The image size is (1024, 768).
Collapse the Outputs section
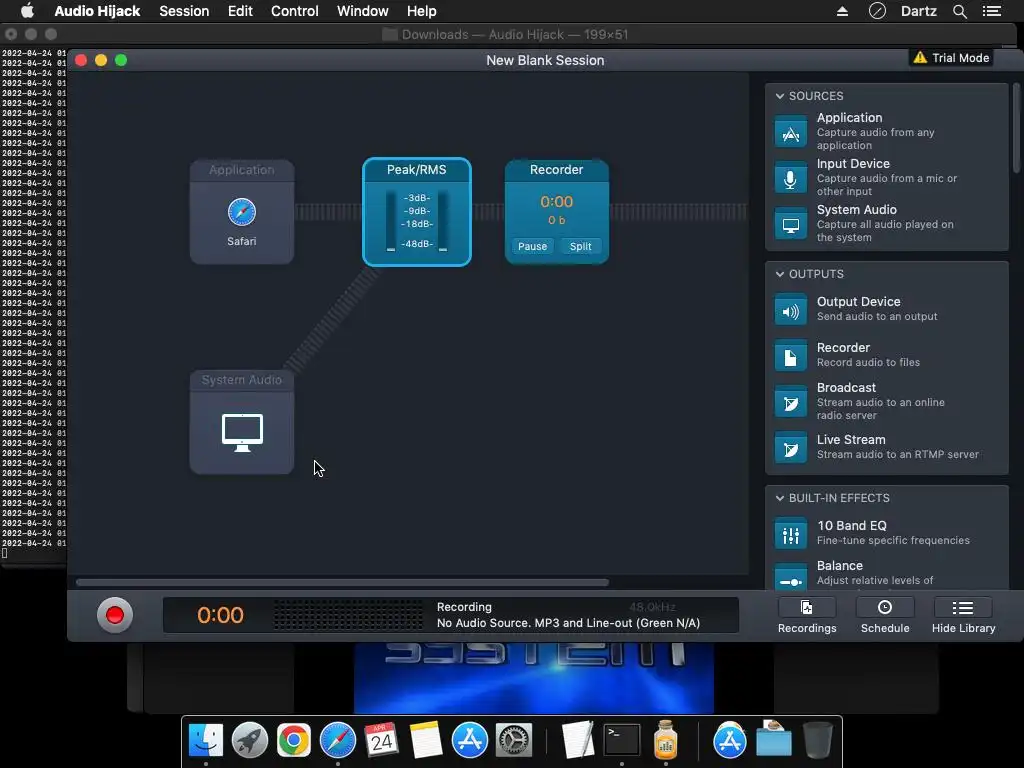coord(780,274)
